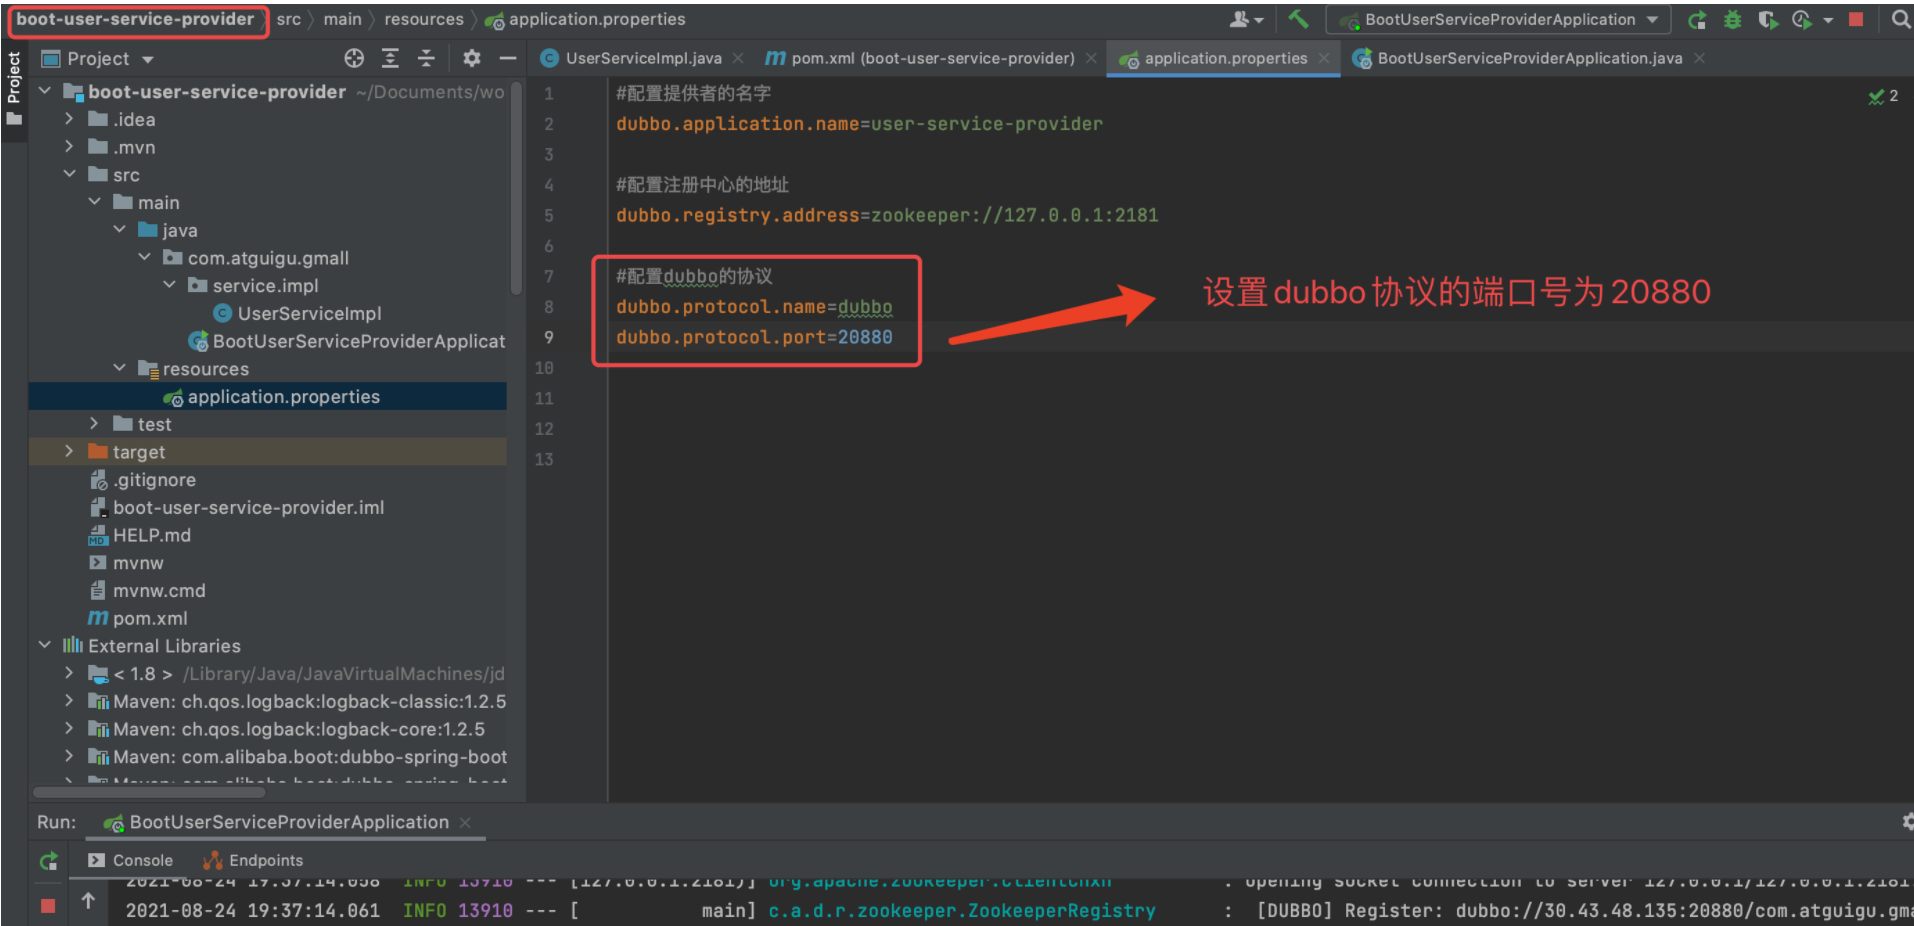Screen dimensions: 1914x926
Task: Expand the target folder
Action: pos(69,452)
